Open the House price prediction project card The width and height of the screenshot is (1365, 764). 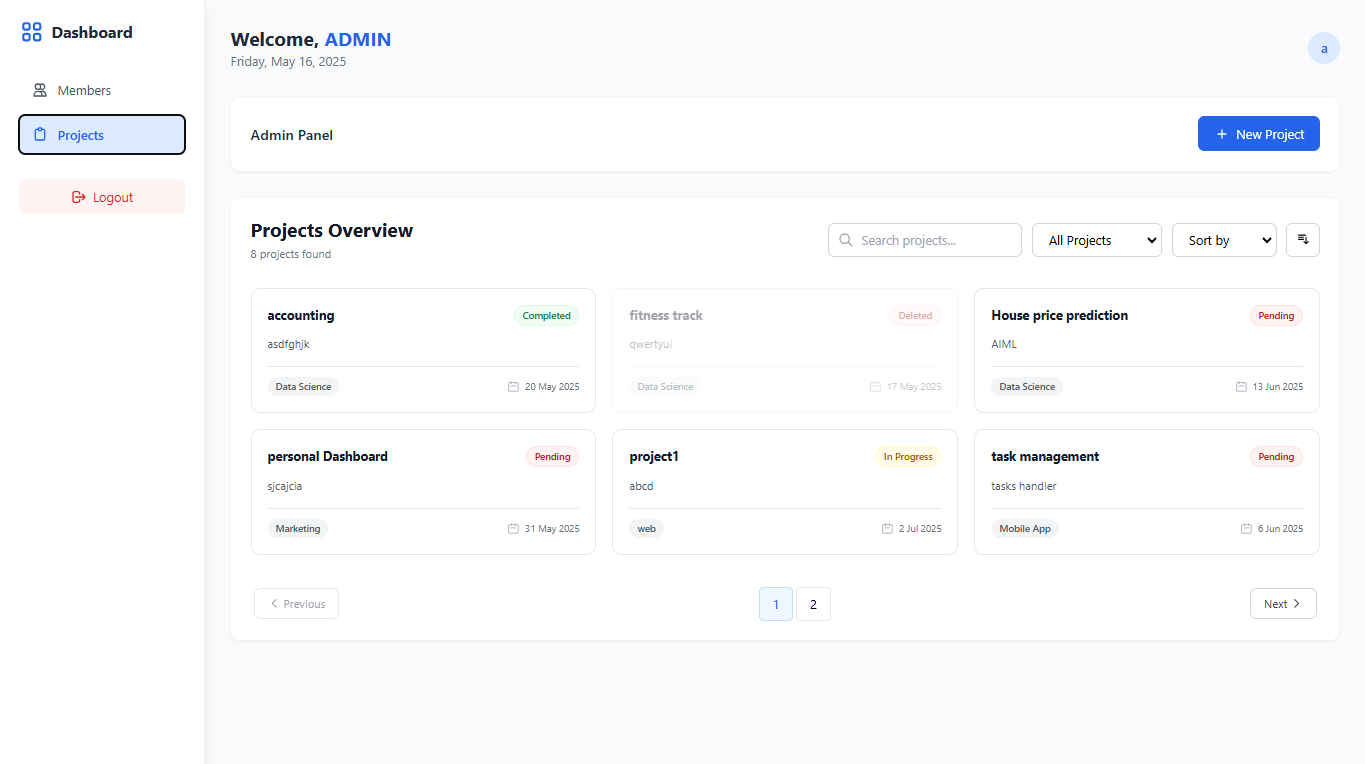pos(1146,350)
